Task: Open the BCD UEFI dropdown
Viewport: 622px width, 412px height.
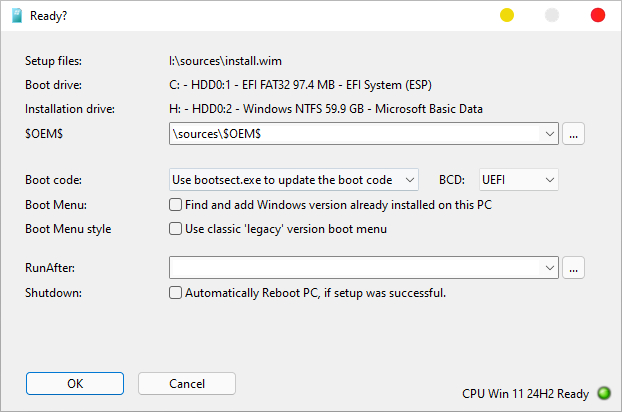Action: 549,180
